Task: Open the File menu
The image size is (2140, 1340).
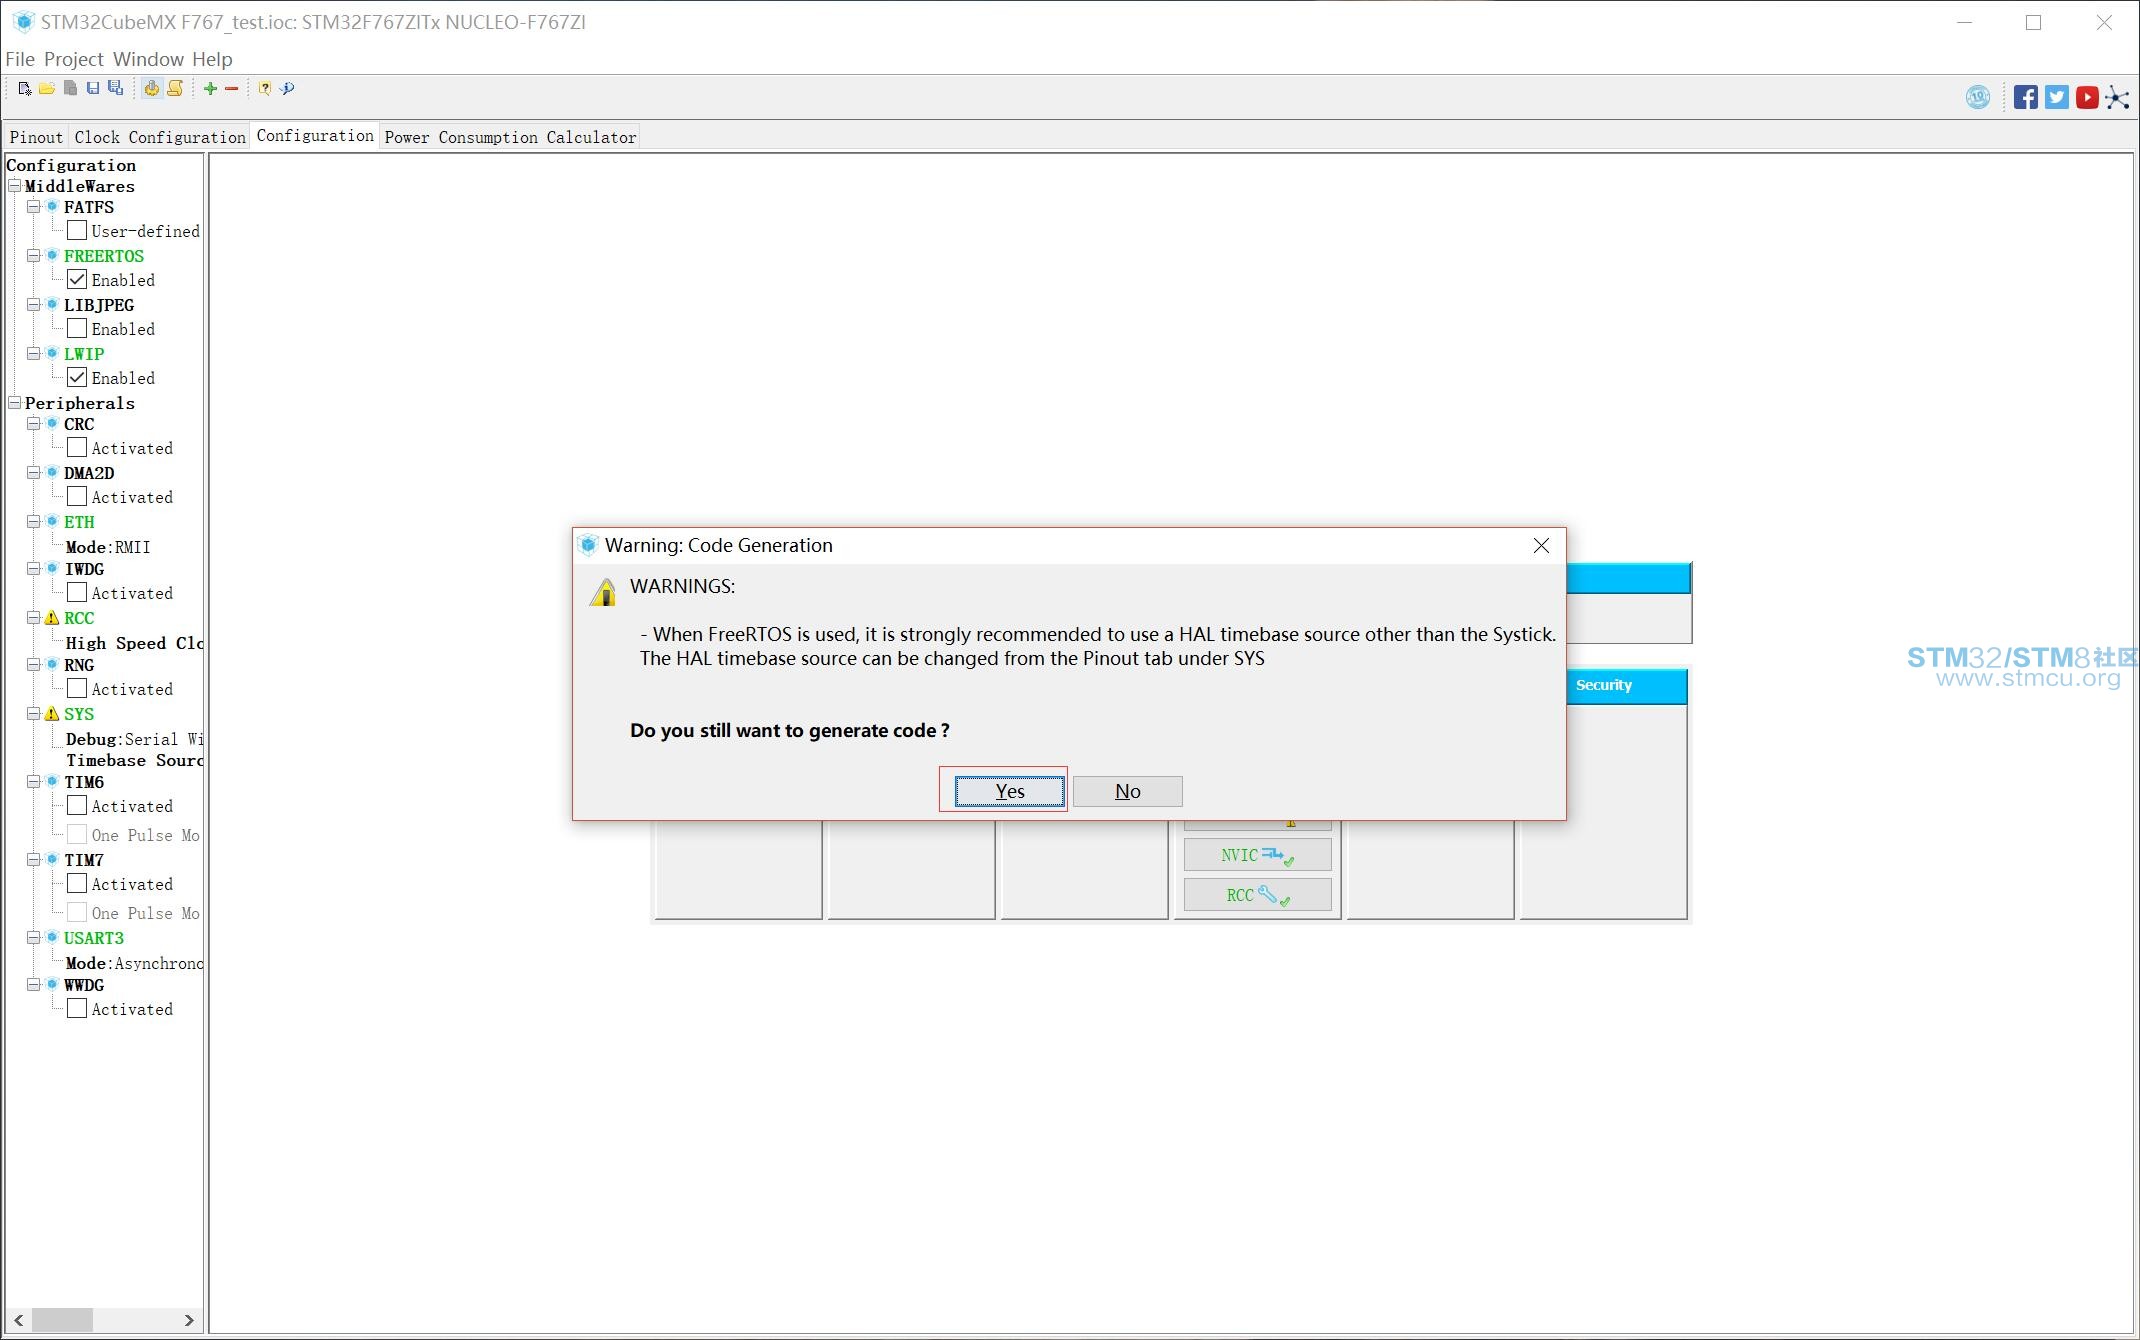Action: coord(20,59)
